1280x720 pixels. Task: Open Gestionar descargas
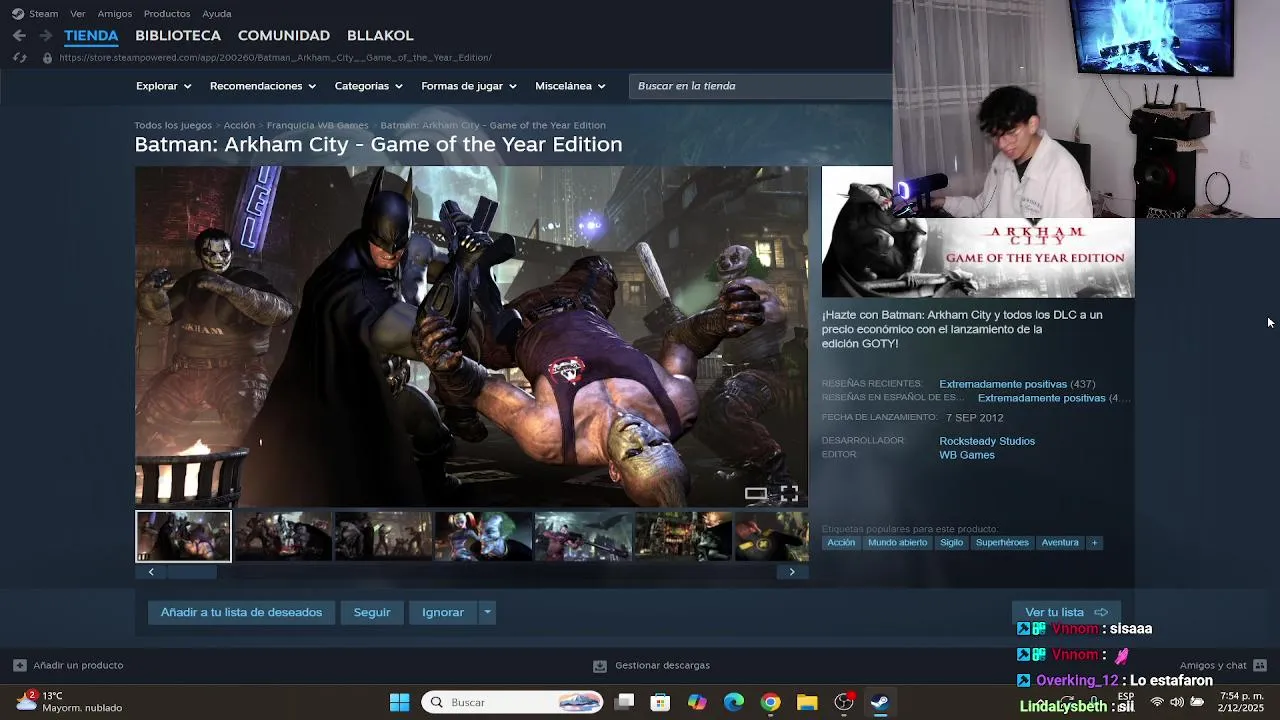tap(651, 665)
